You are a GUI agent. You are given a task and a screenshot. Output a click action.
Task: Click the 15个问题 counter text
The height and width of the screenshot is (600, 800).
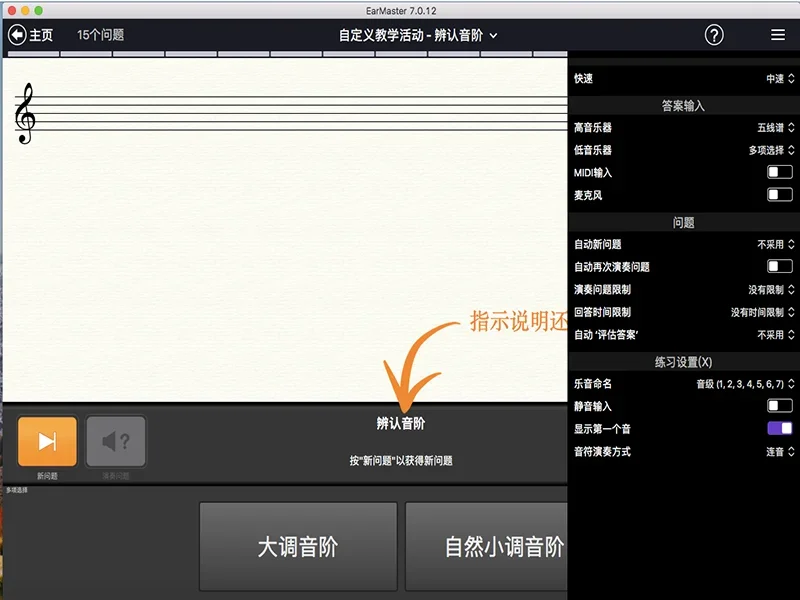[x=101, y=35]
